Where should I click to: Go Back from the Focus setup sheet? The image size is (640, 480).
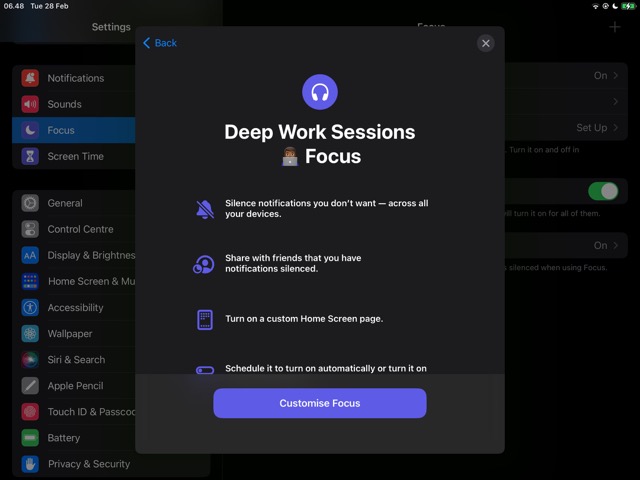tap(160, 43)
